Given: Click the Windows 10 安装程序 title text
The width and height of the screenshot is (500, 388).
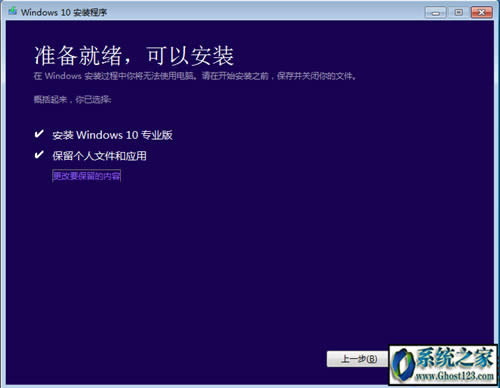Looking at the screenshot, I should click(x=64, y=12).
